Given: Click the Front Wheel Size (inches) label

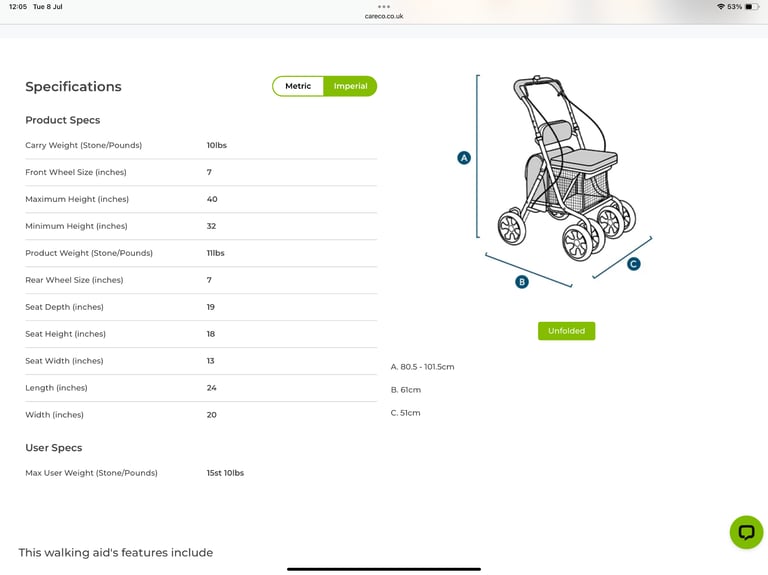Looking at the screenshot, I should [76, 172].
